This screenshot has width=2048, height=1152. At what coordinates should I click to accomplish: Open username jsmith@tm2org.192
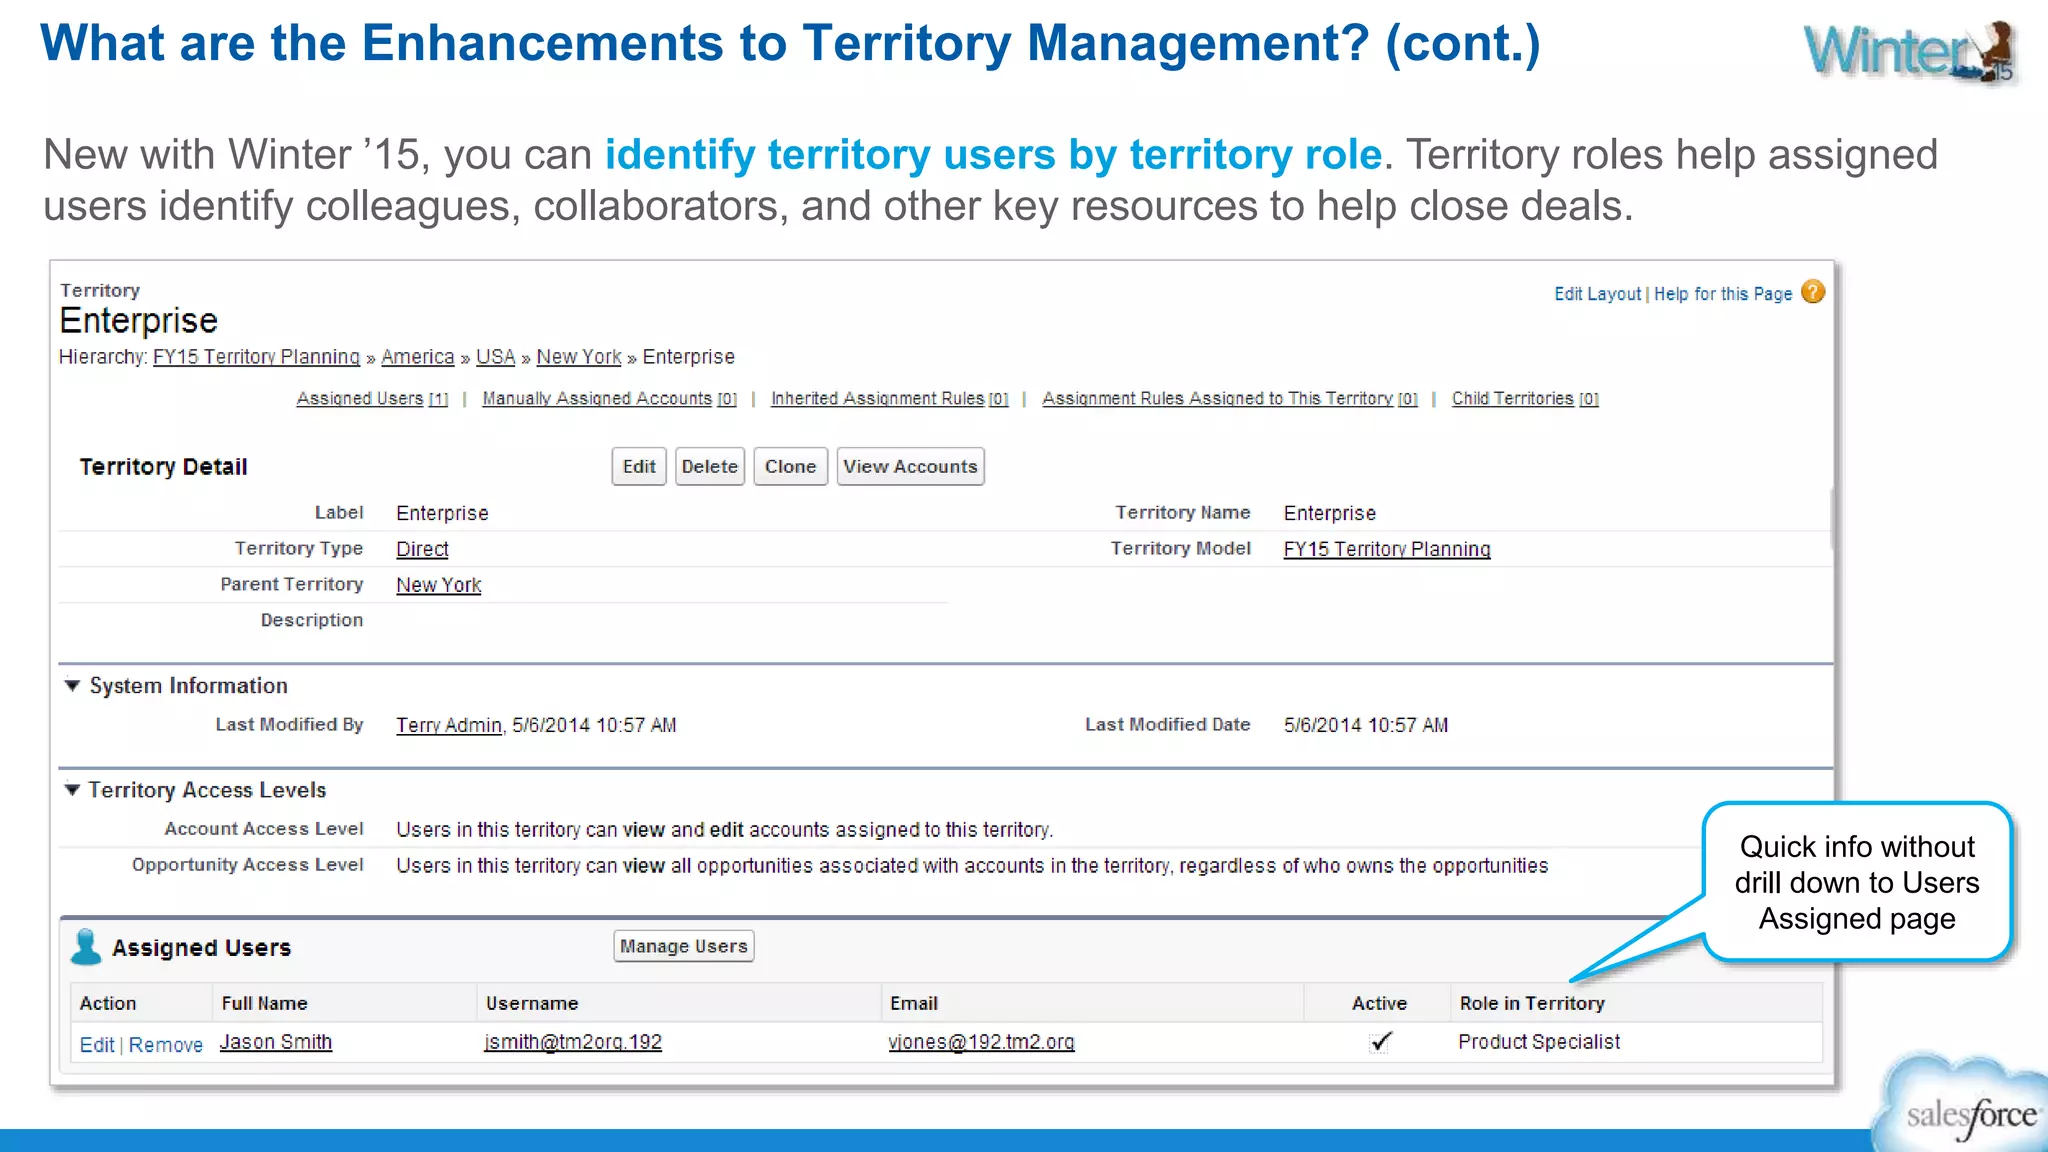tap(573, 1042)
